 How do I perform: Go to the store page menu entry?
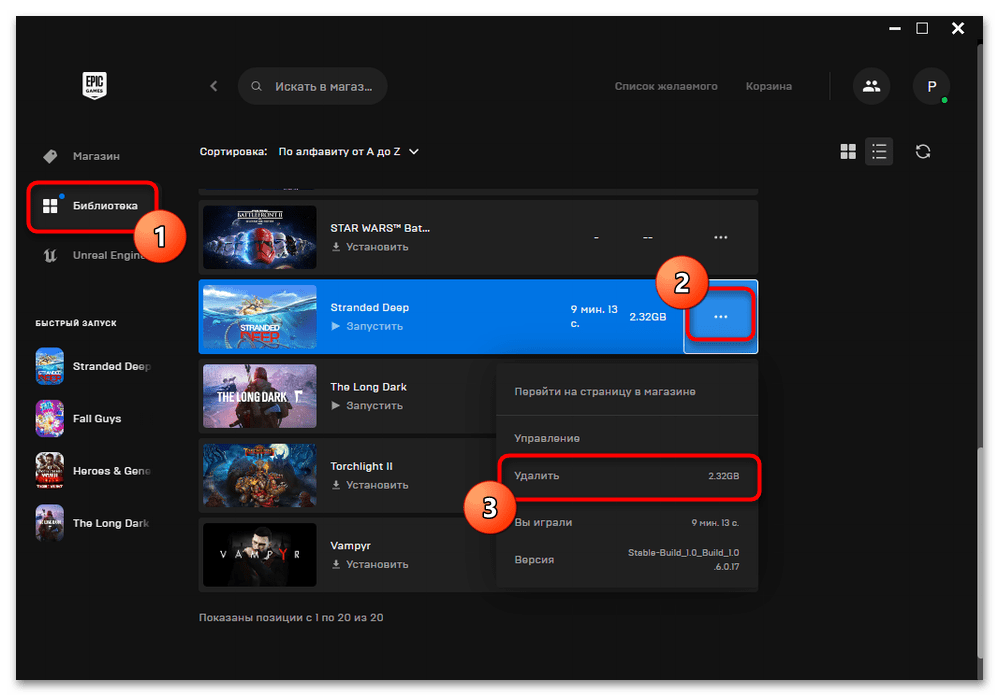coord(604,392)
